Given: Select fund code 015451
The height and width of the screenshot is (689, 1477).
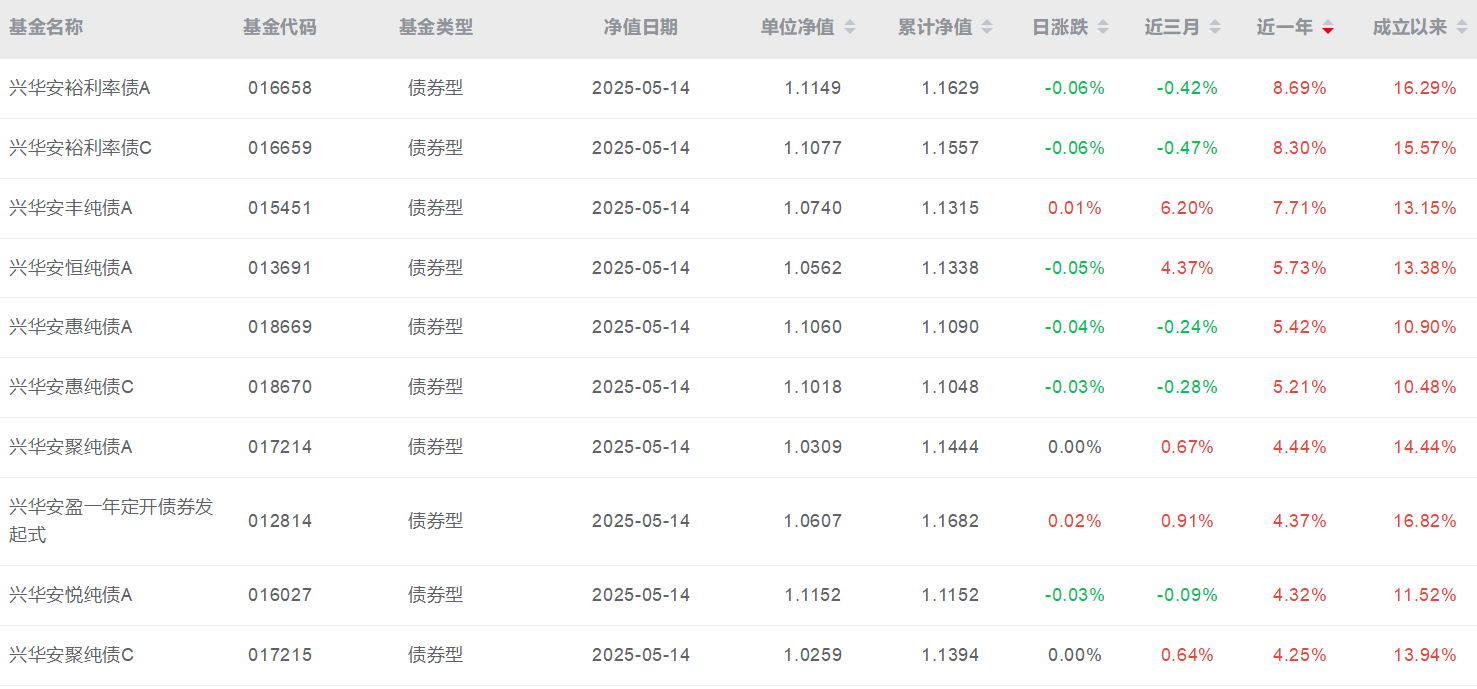Looking at the screenshot, I should [x=280, y=208].
